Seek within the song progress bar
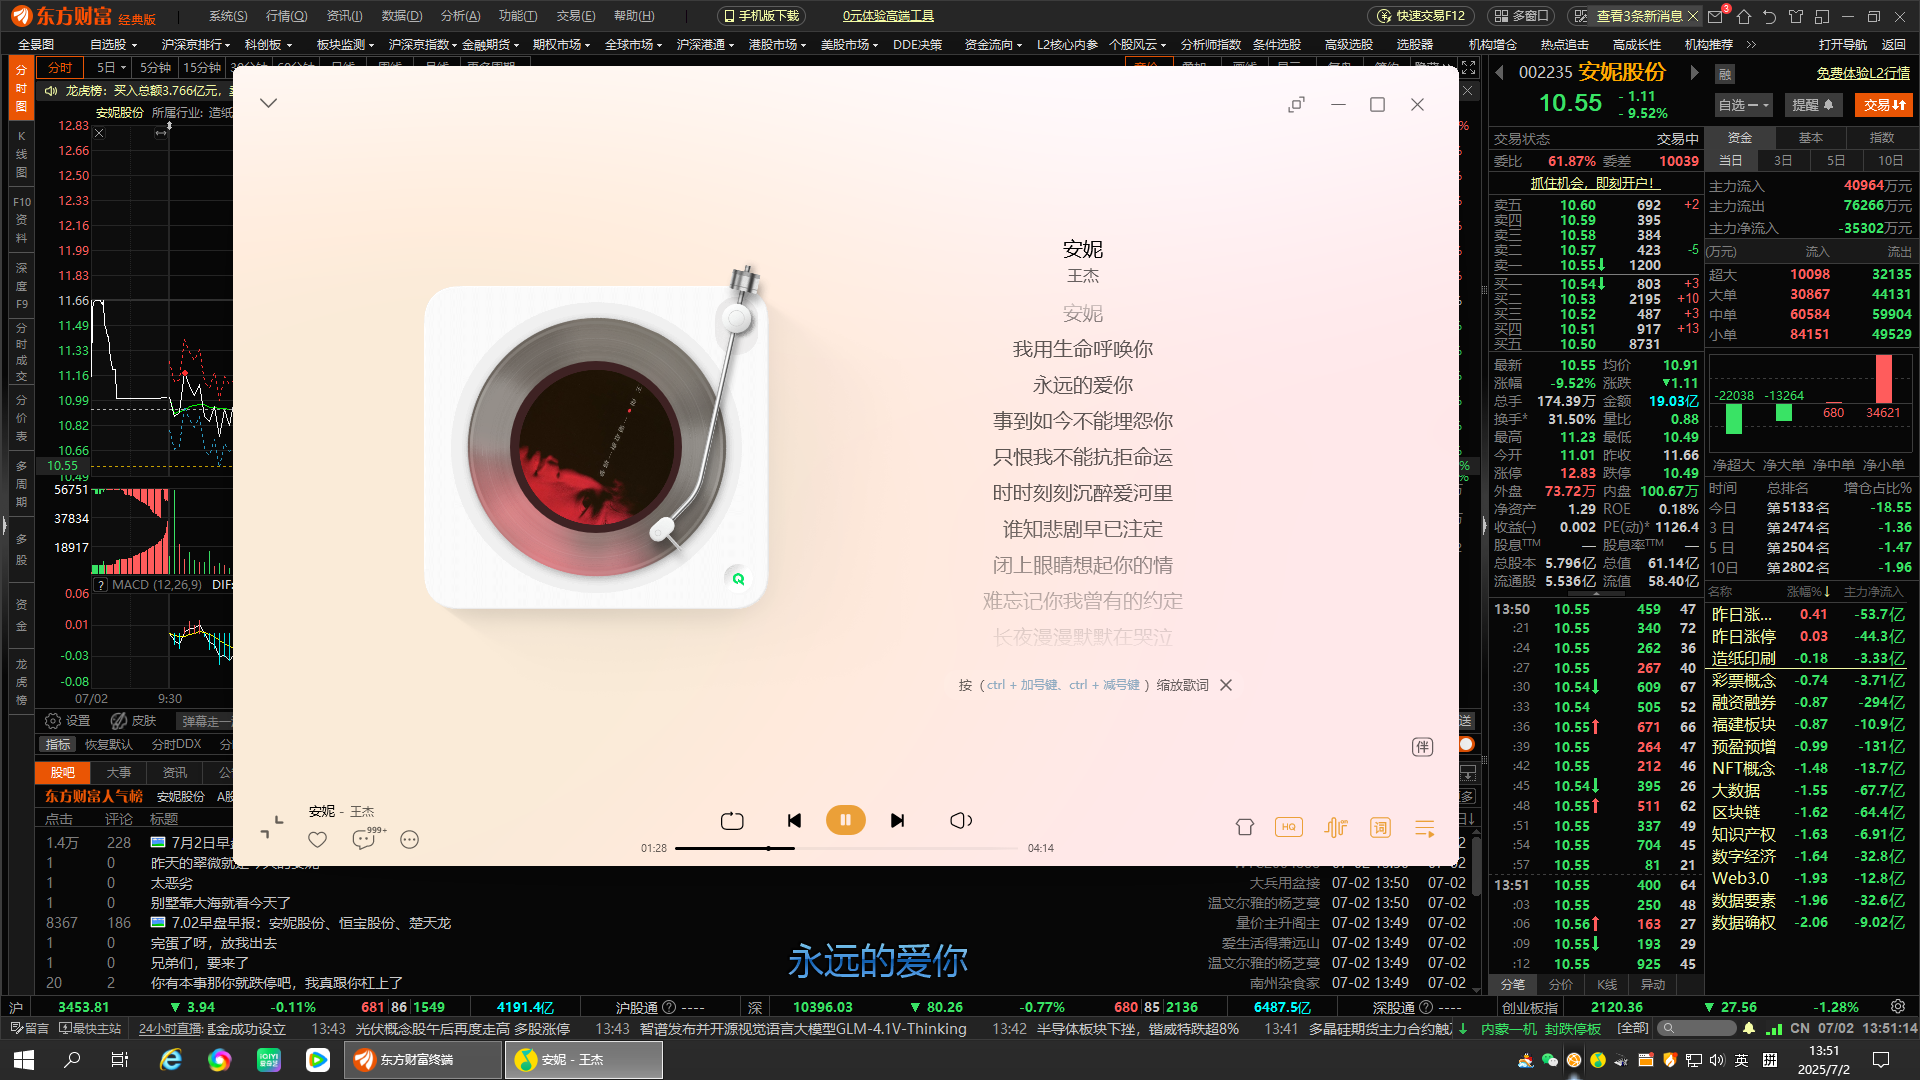Image resolution: width=1920 pixels, height=1080 pixels. (x=846, y=848)
